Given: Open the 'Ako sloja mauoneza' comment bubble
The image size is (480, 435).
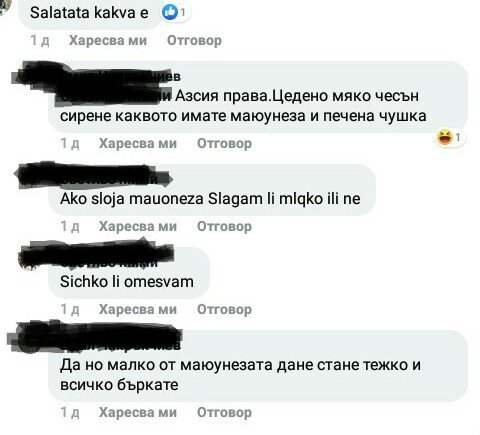Looking at the screenshot, I should (x=212, y=190).
